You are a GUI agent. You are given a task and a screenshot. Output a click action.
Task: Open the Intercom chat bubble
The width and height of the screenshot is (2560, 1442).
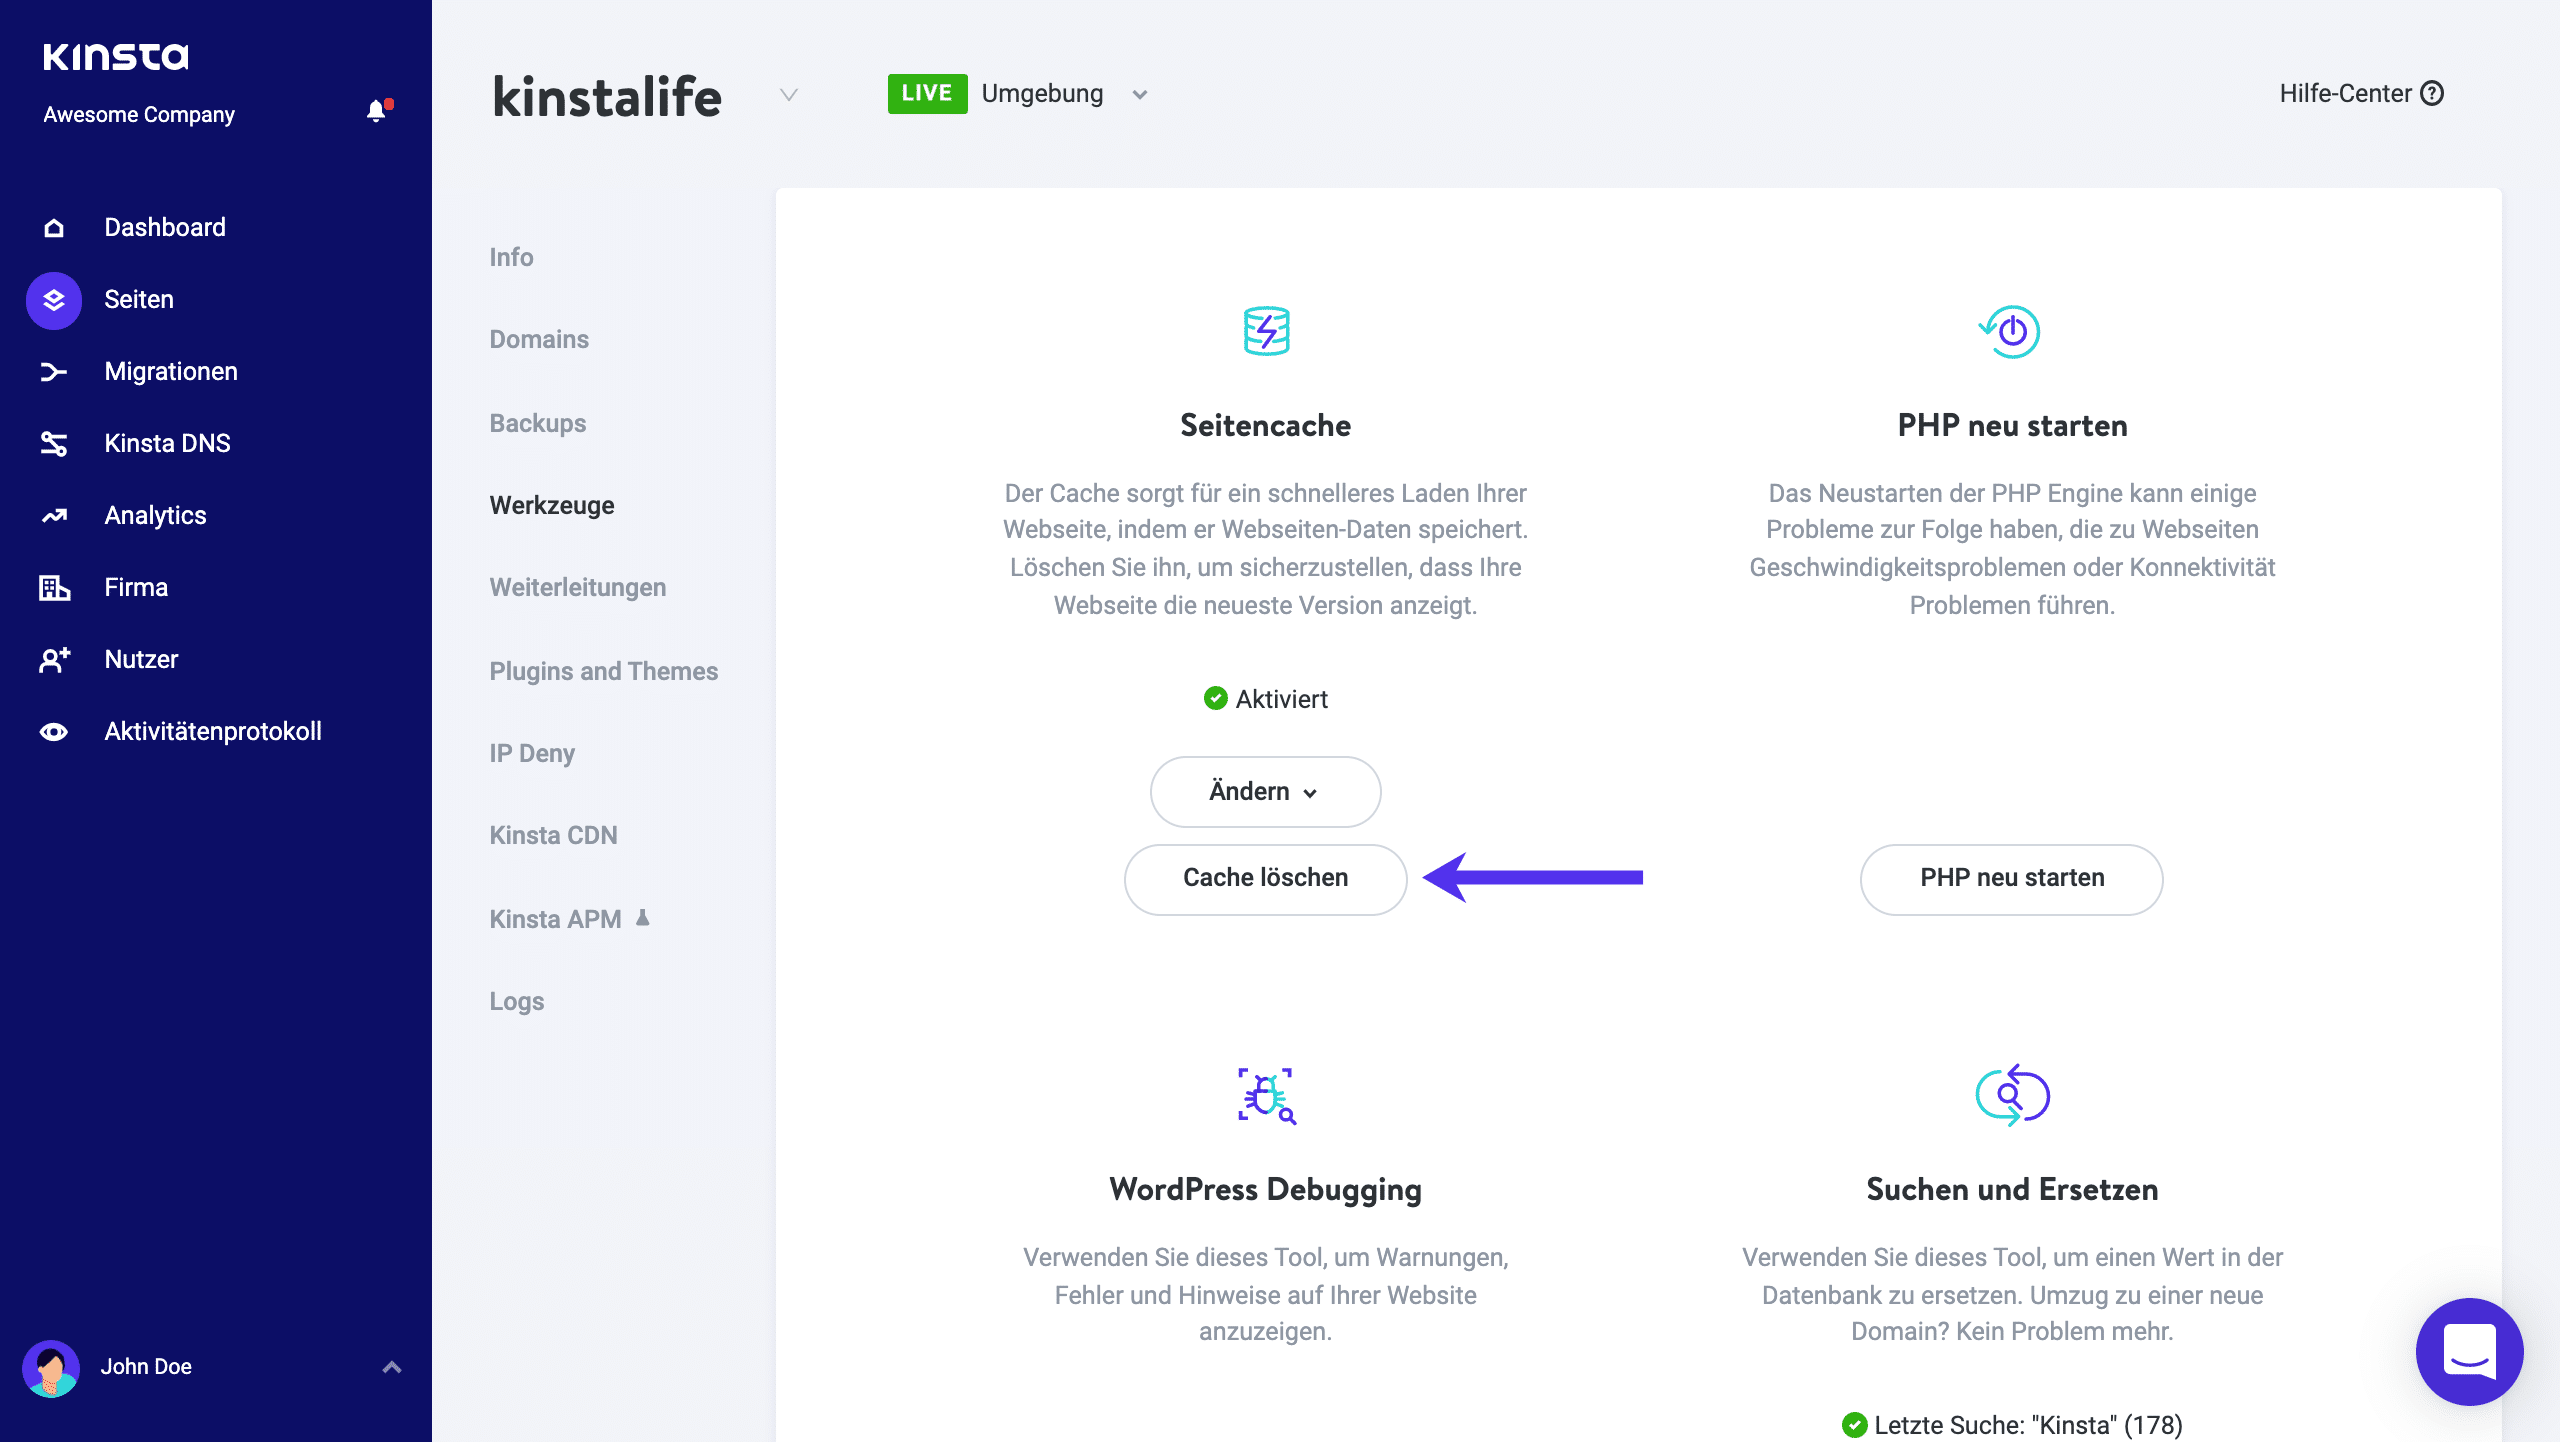2469,1351
